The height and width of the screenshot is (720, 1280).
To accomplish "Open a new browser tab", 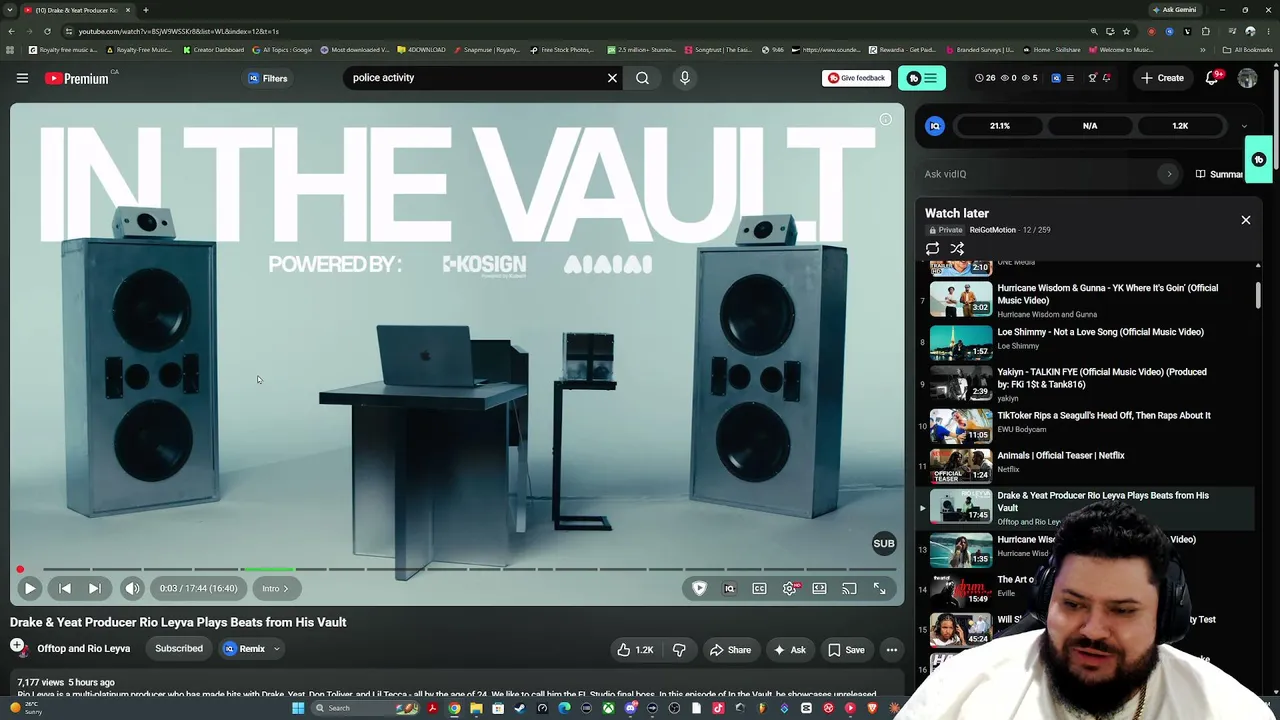I will (145, 10).
